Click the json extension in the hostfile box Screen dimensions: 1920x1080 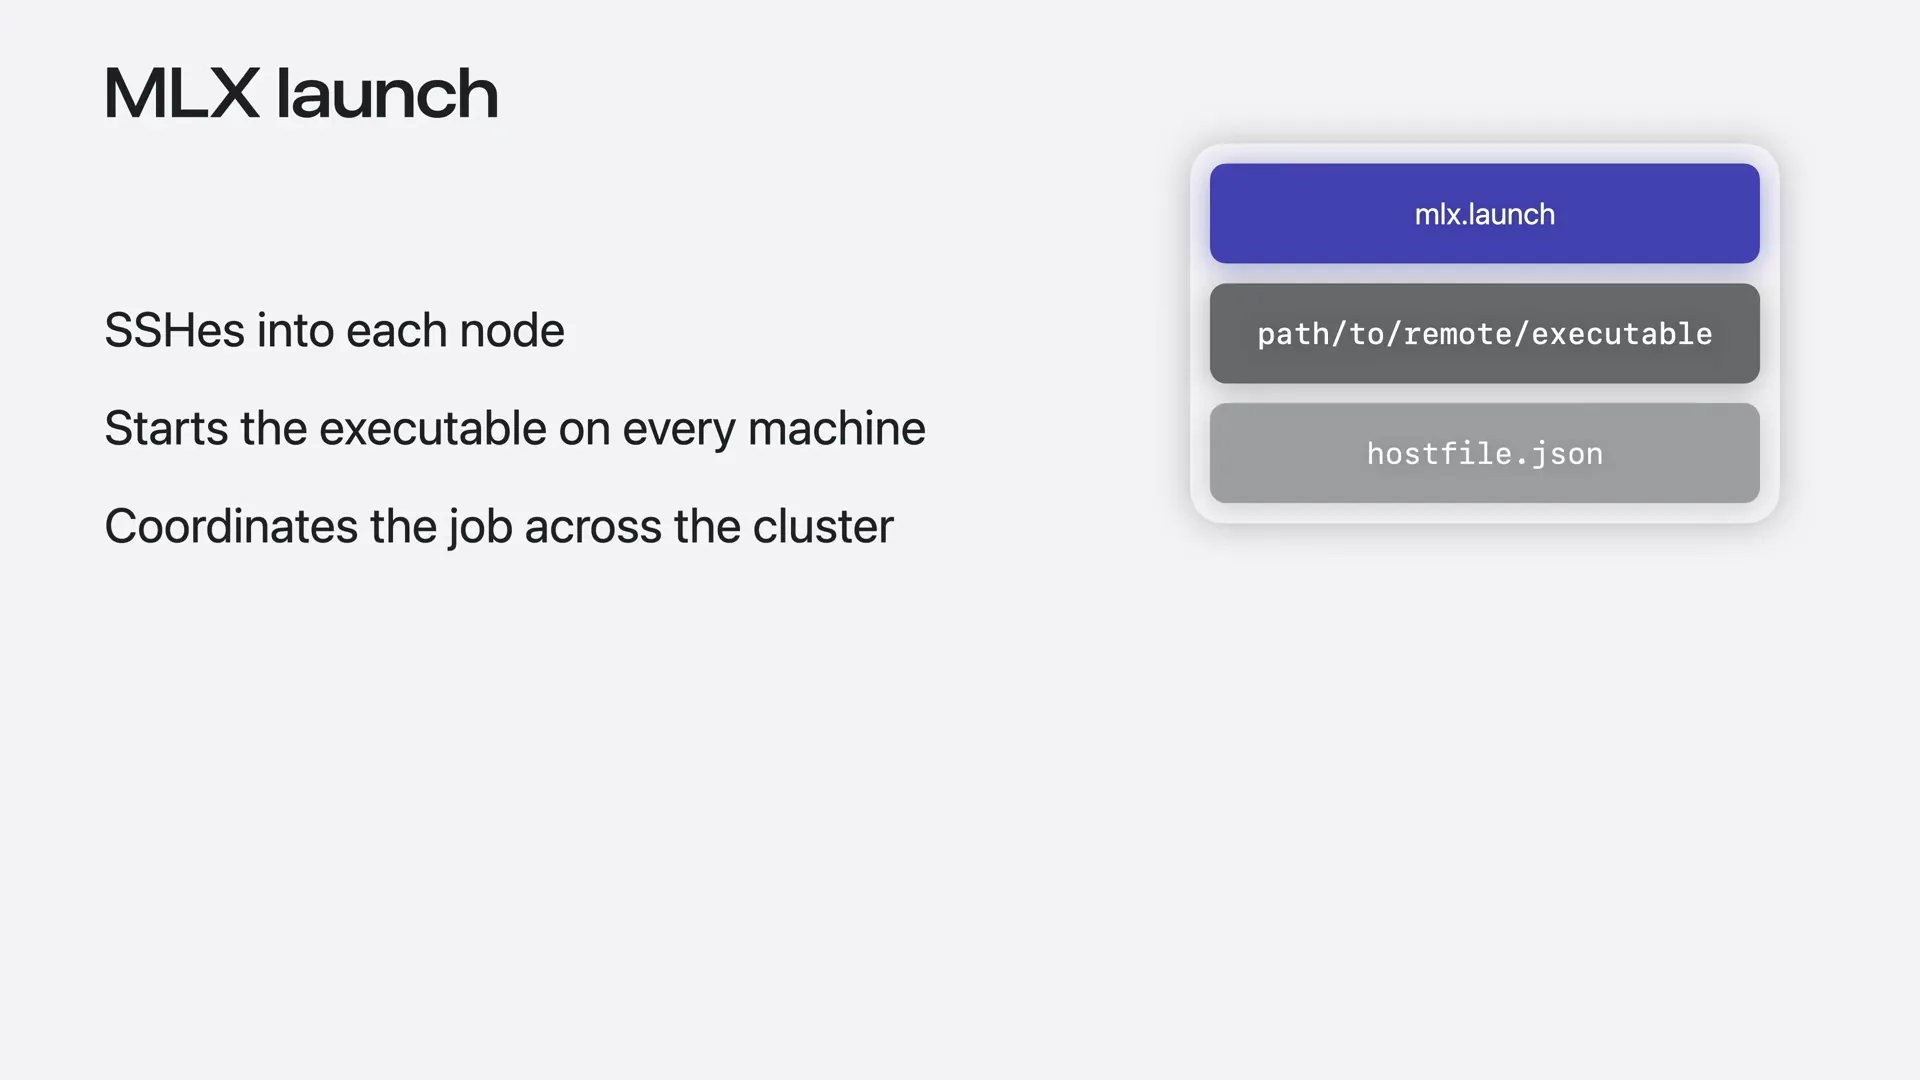pyautogui.click(x=1566, y=454)
